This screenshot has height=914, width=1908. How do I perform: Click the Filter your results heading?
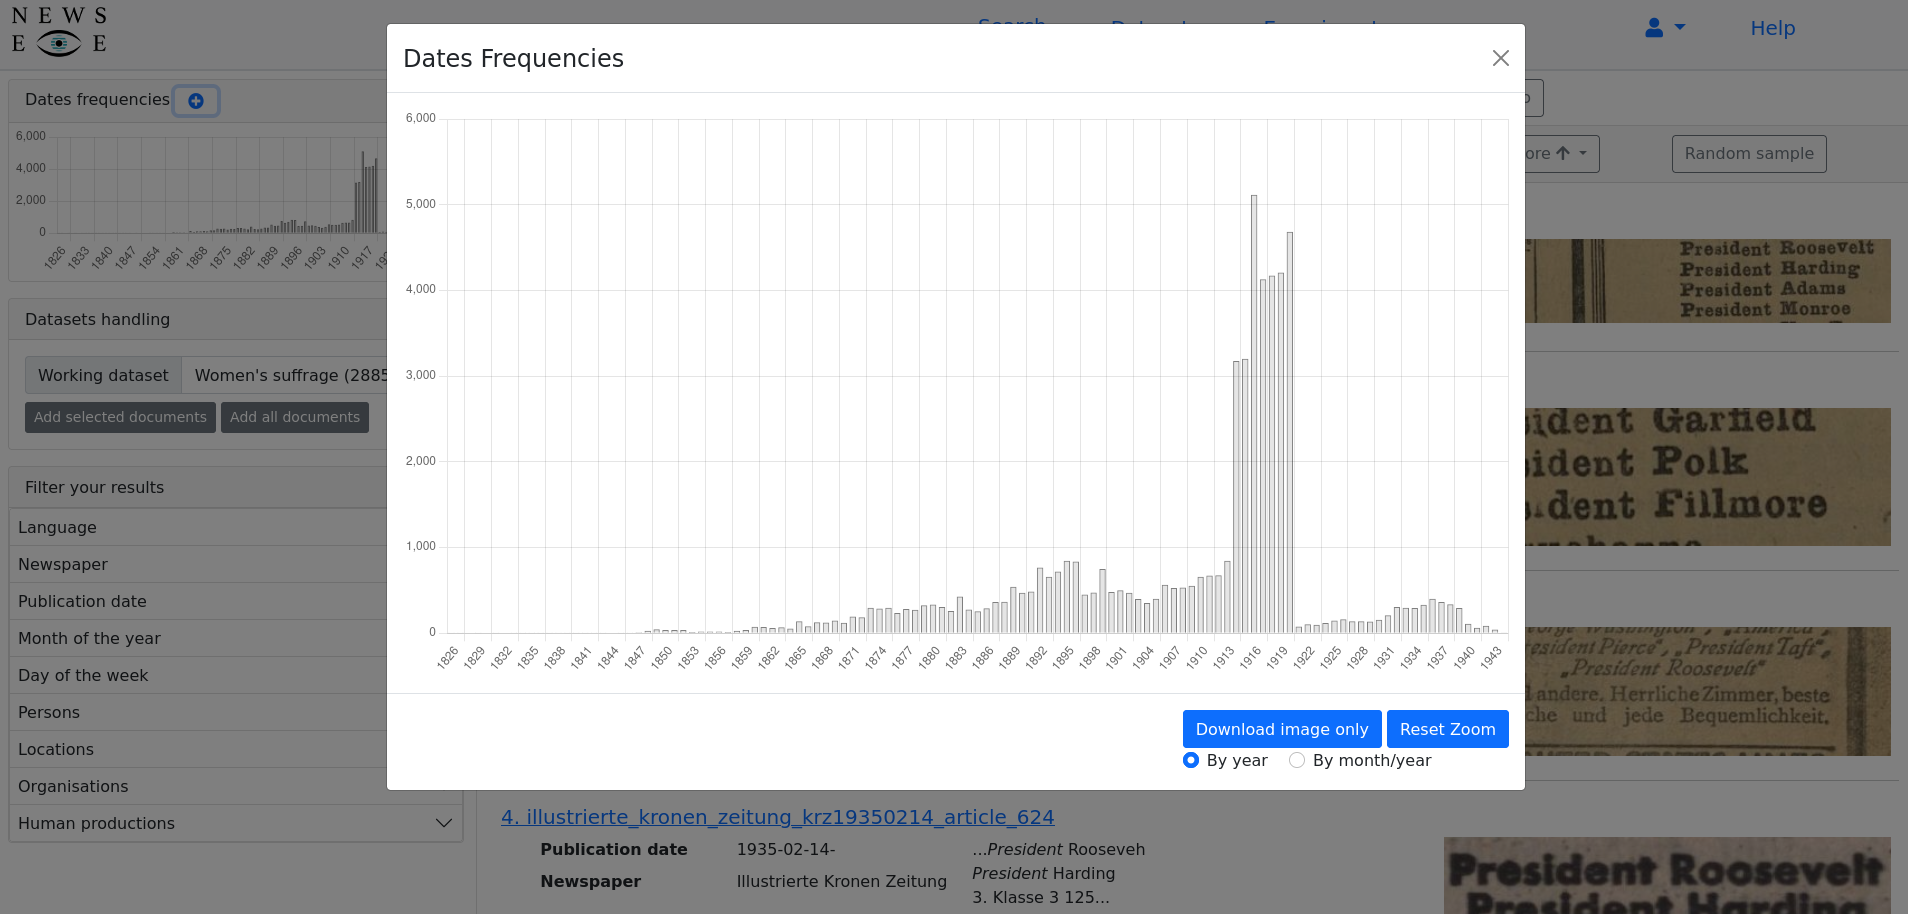tap(94, 487)
